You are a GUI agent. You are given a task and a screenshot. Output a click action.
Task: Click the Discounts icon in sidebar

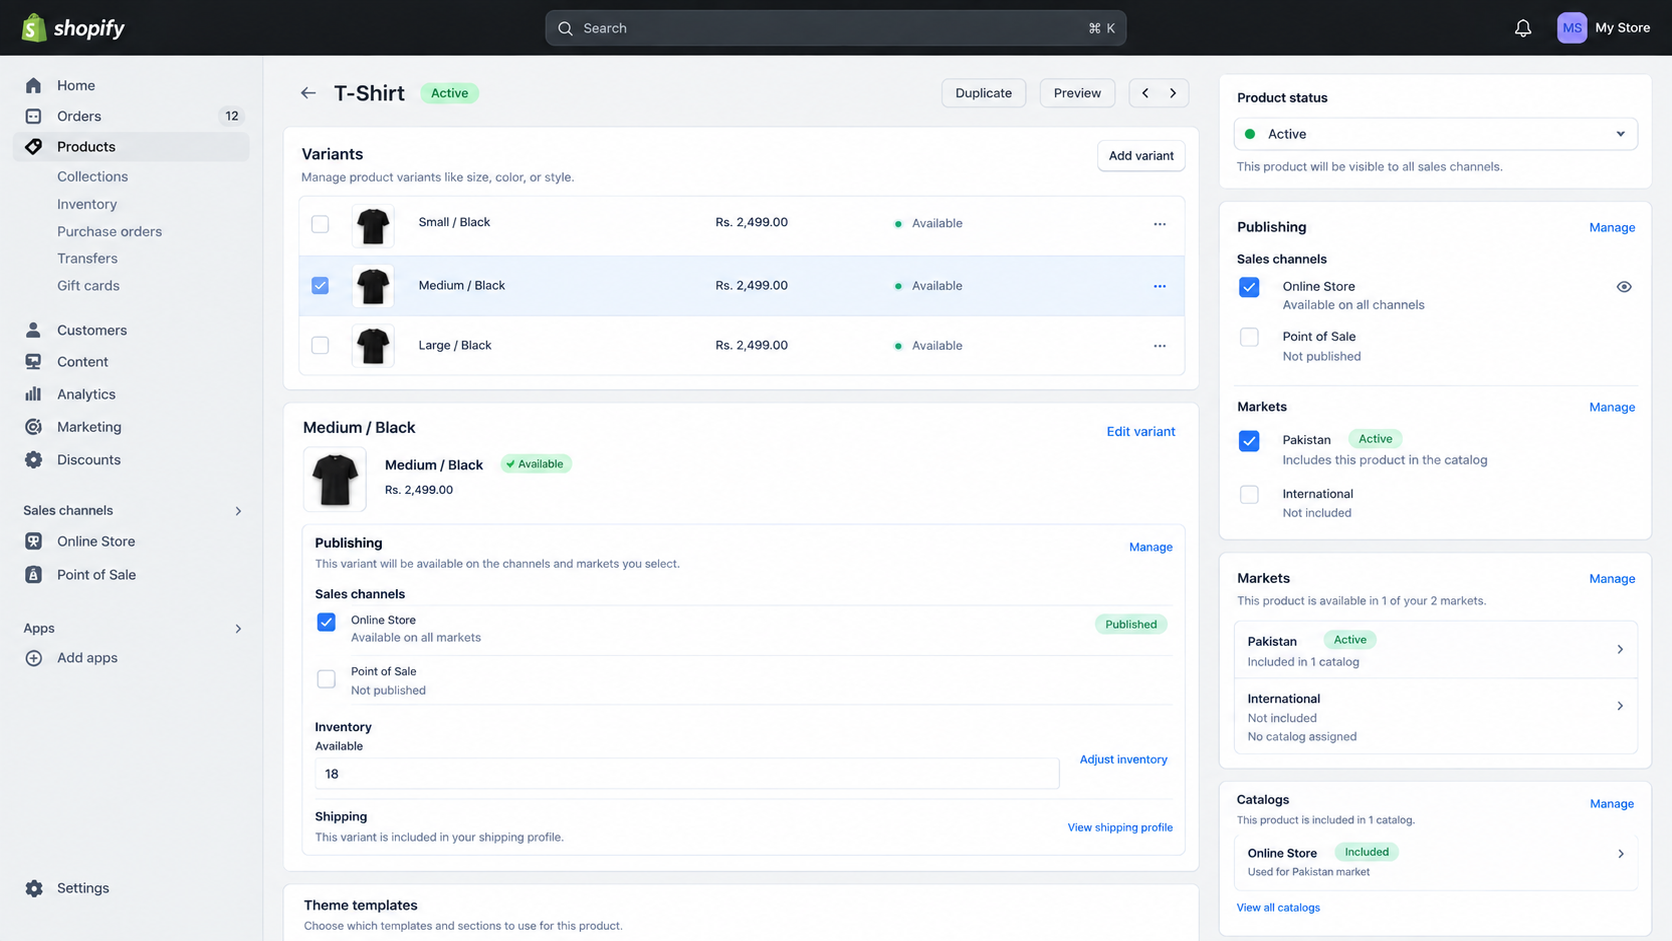[34, 460]
